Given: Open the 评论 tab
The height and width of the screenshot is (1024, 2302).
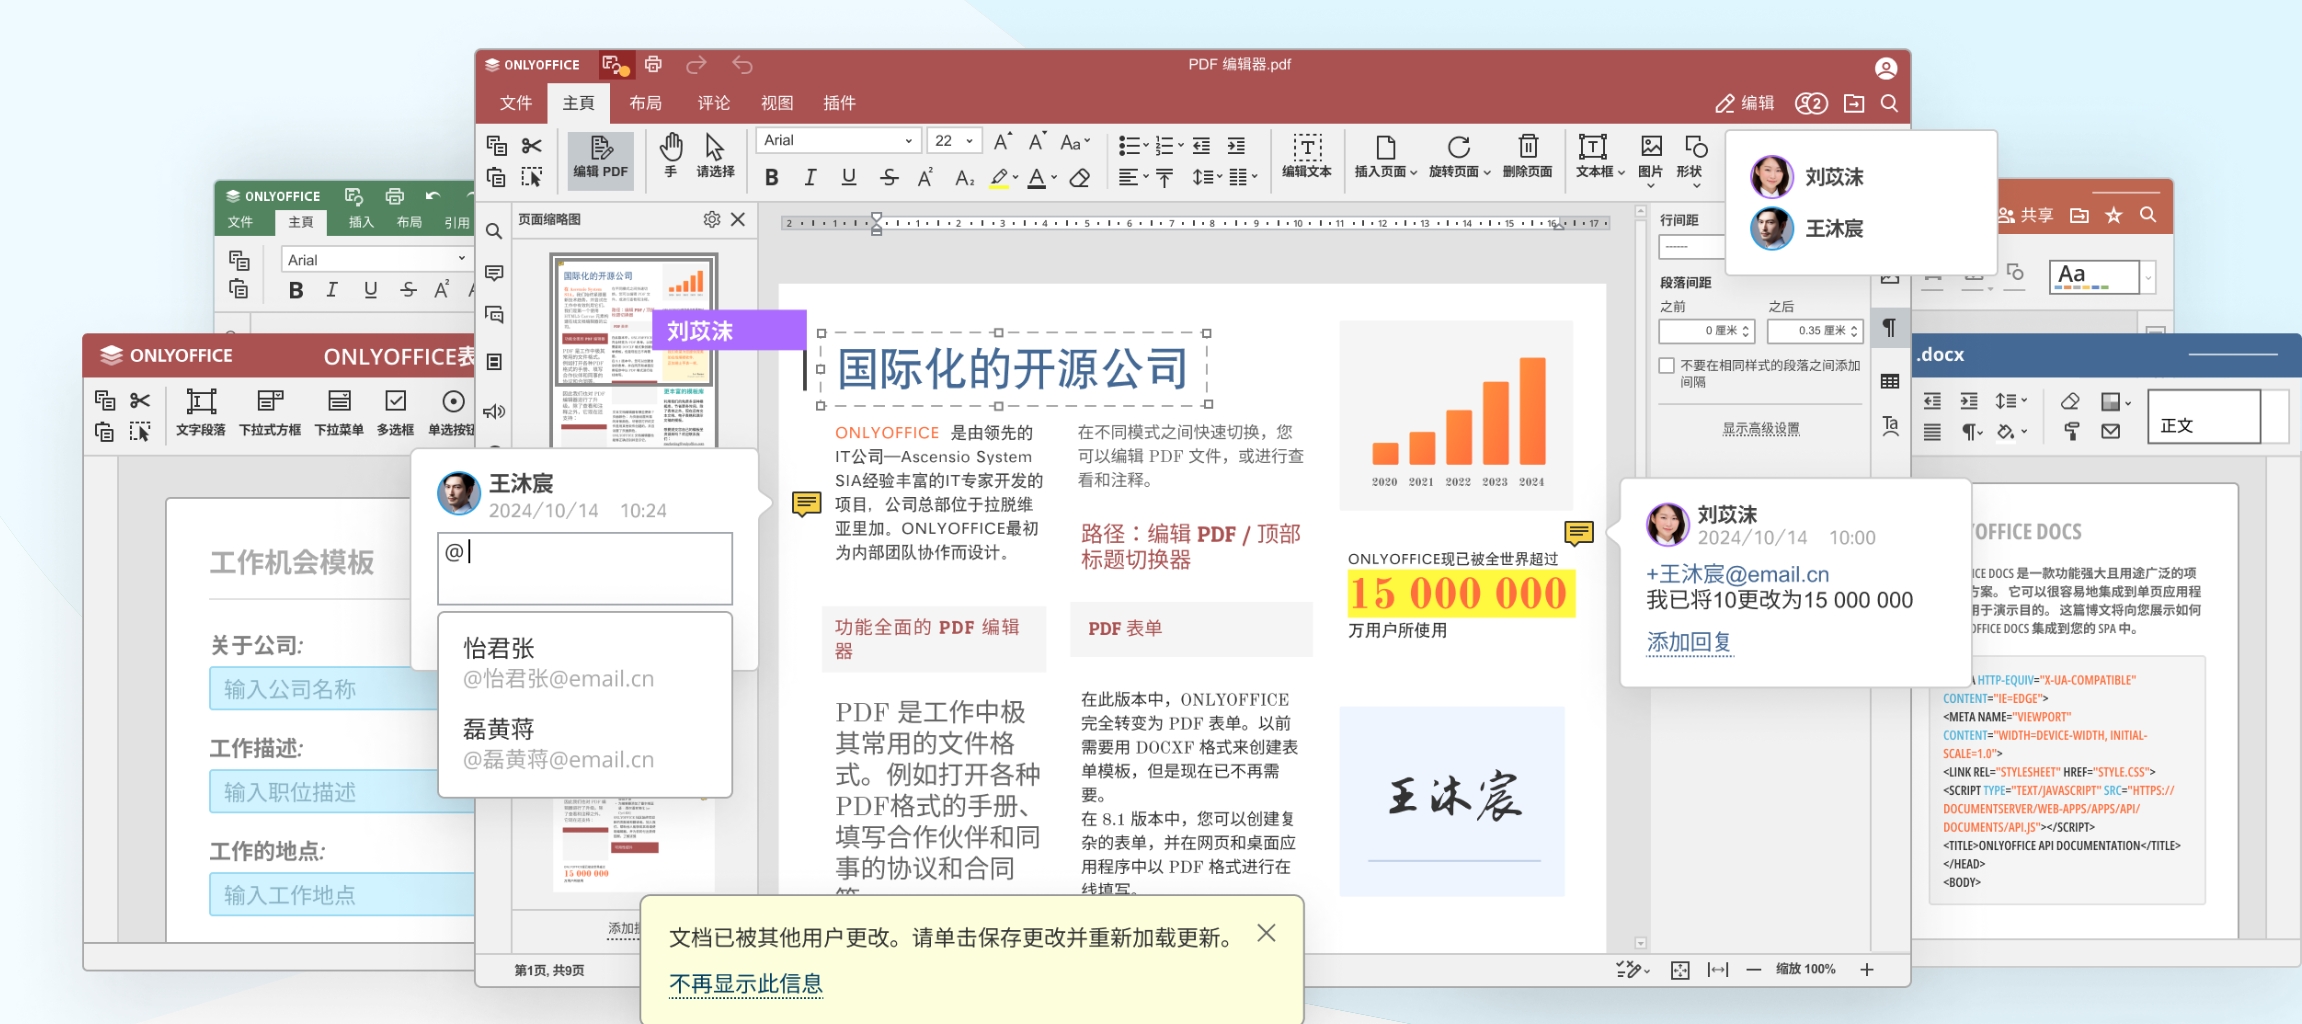Looking at the screenshot, I should click(712, 102).
